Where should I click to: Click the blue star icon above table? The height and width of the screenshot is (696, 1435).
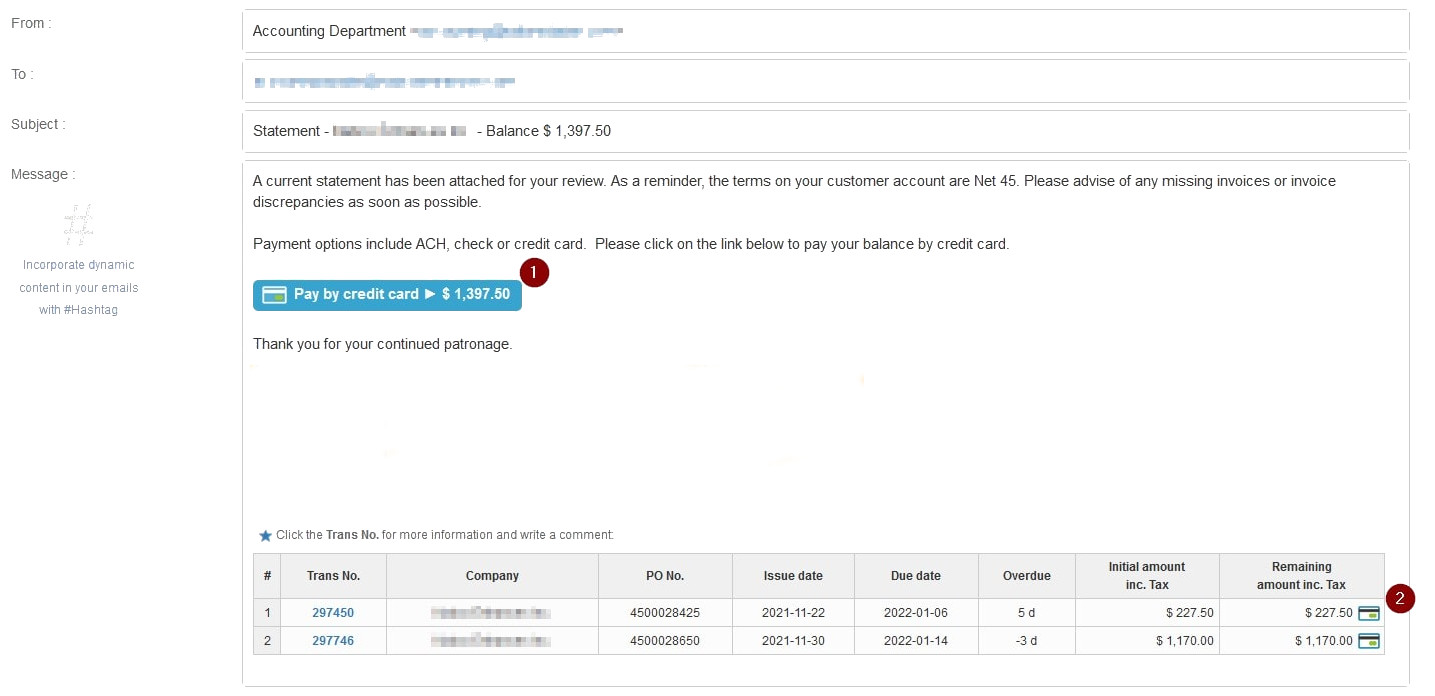[x=265, y=536]
